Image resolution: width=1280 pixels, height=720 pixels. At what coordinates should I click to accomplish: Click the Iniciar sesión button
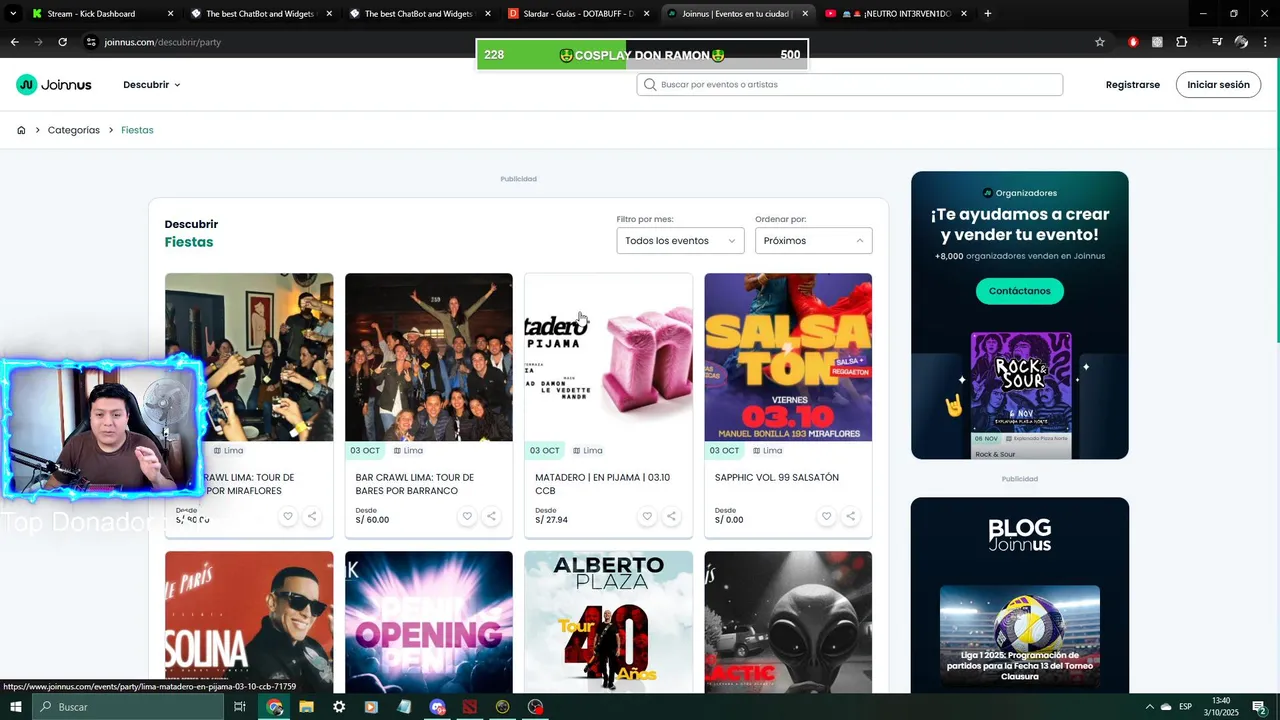[1218, 85]
